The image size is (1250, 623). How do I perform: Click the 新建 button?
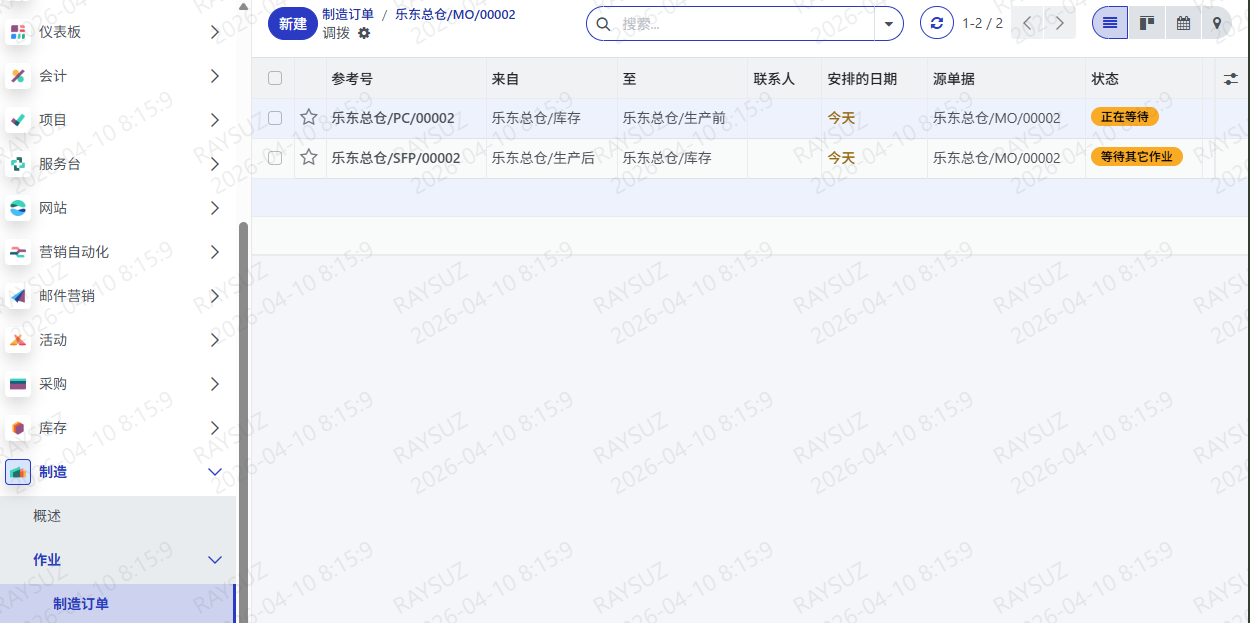[293, 24]
